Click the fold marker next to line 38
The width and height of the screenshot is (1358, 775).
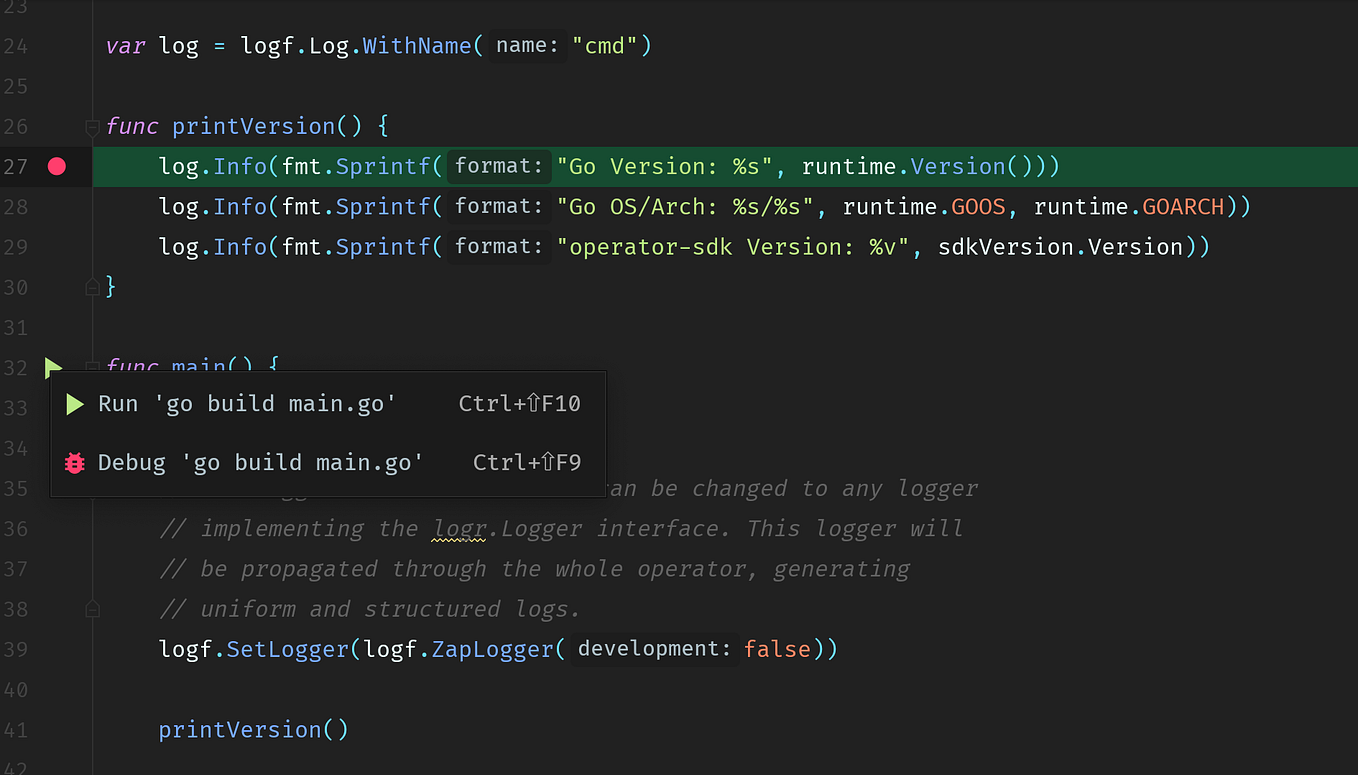[x=91, y=608]
